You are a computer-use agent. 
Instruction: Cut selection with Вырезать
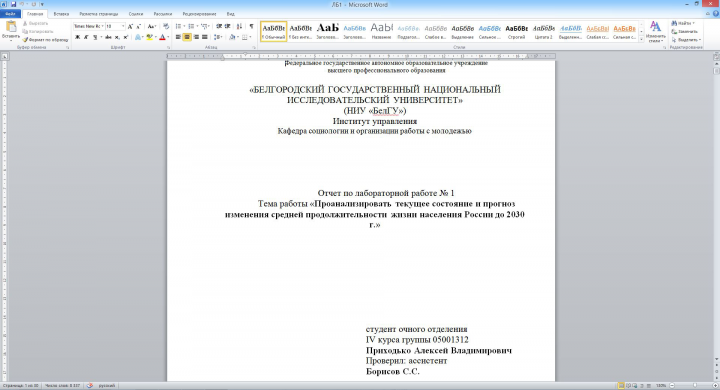coord(35,23)
